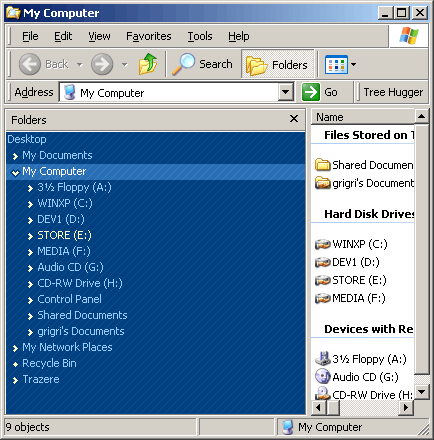Select Control Panel in folder tree

pos(69,299)
